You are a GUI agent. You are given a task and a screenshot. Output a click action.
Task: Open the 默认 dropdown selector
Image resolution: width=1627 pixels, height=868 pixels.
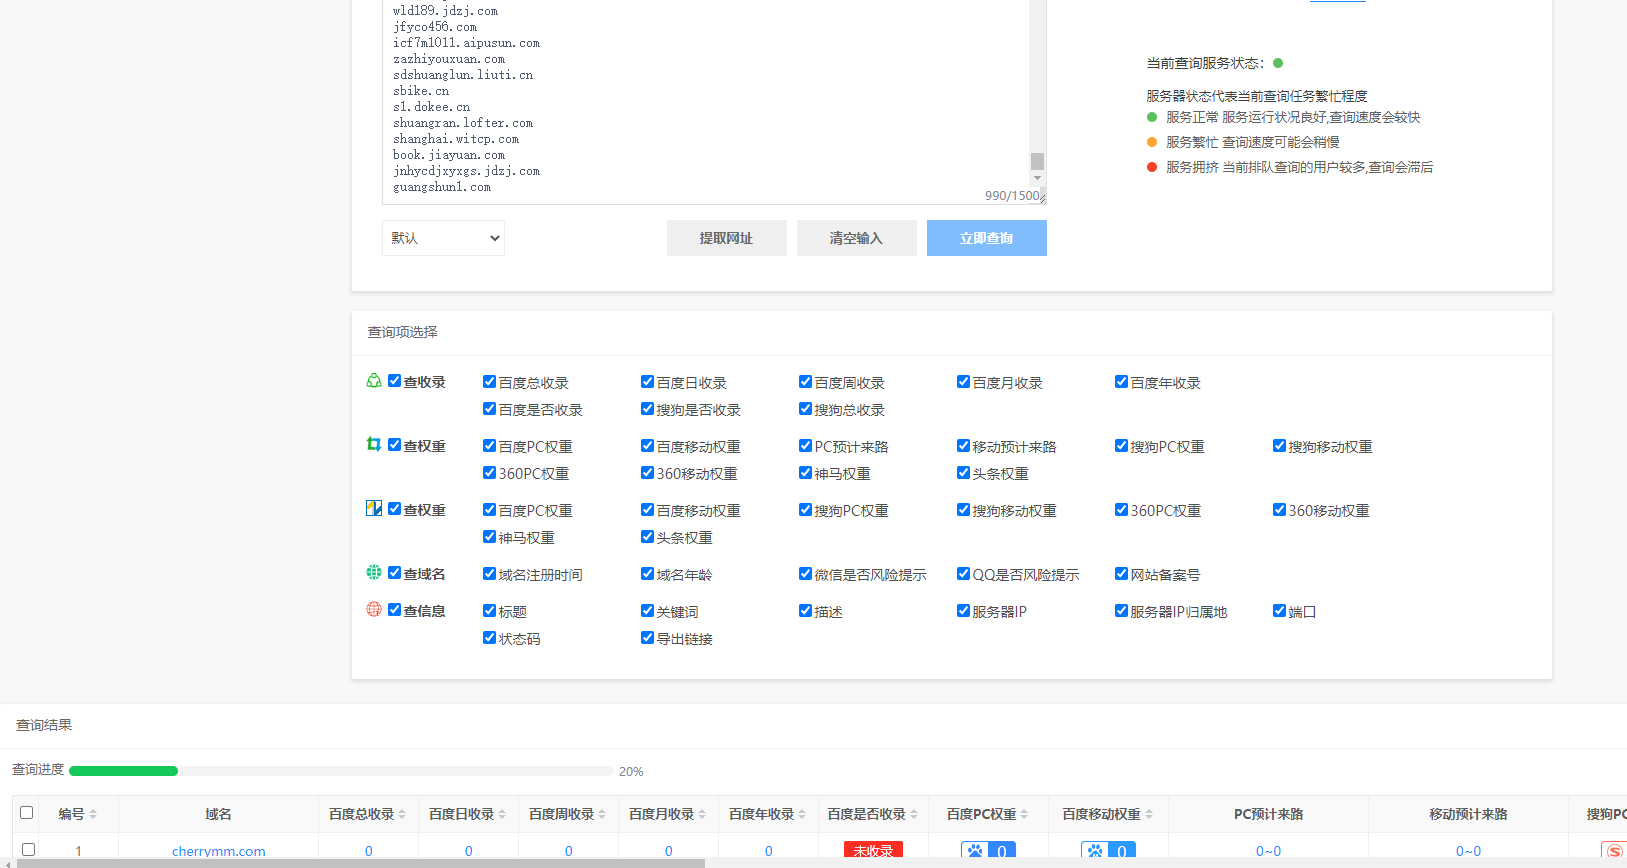point(443,238)
